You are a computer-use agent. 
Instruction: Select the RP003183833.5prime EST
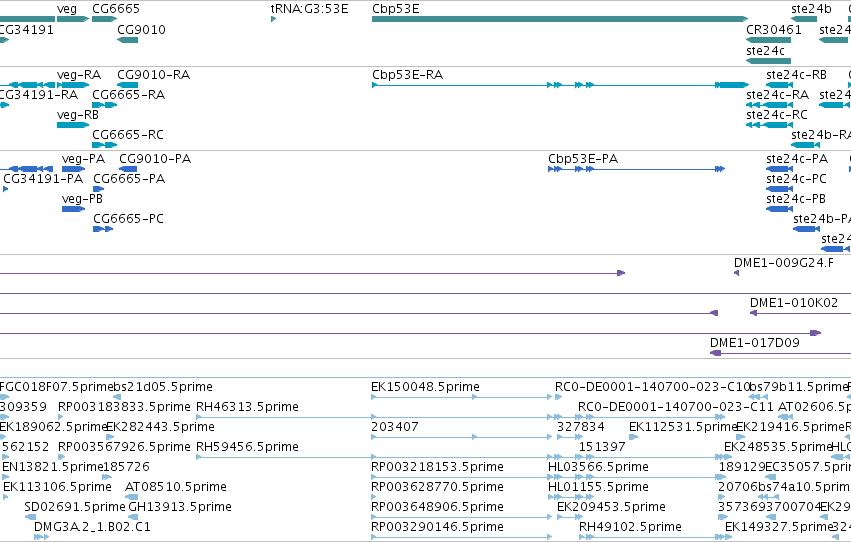click(61, 417)
